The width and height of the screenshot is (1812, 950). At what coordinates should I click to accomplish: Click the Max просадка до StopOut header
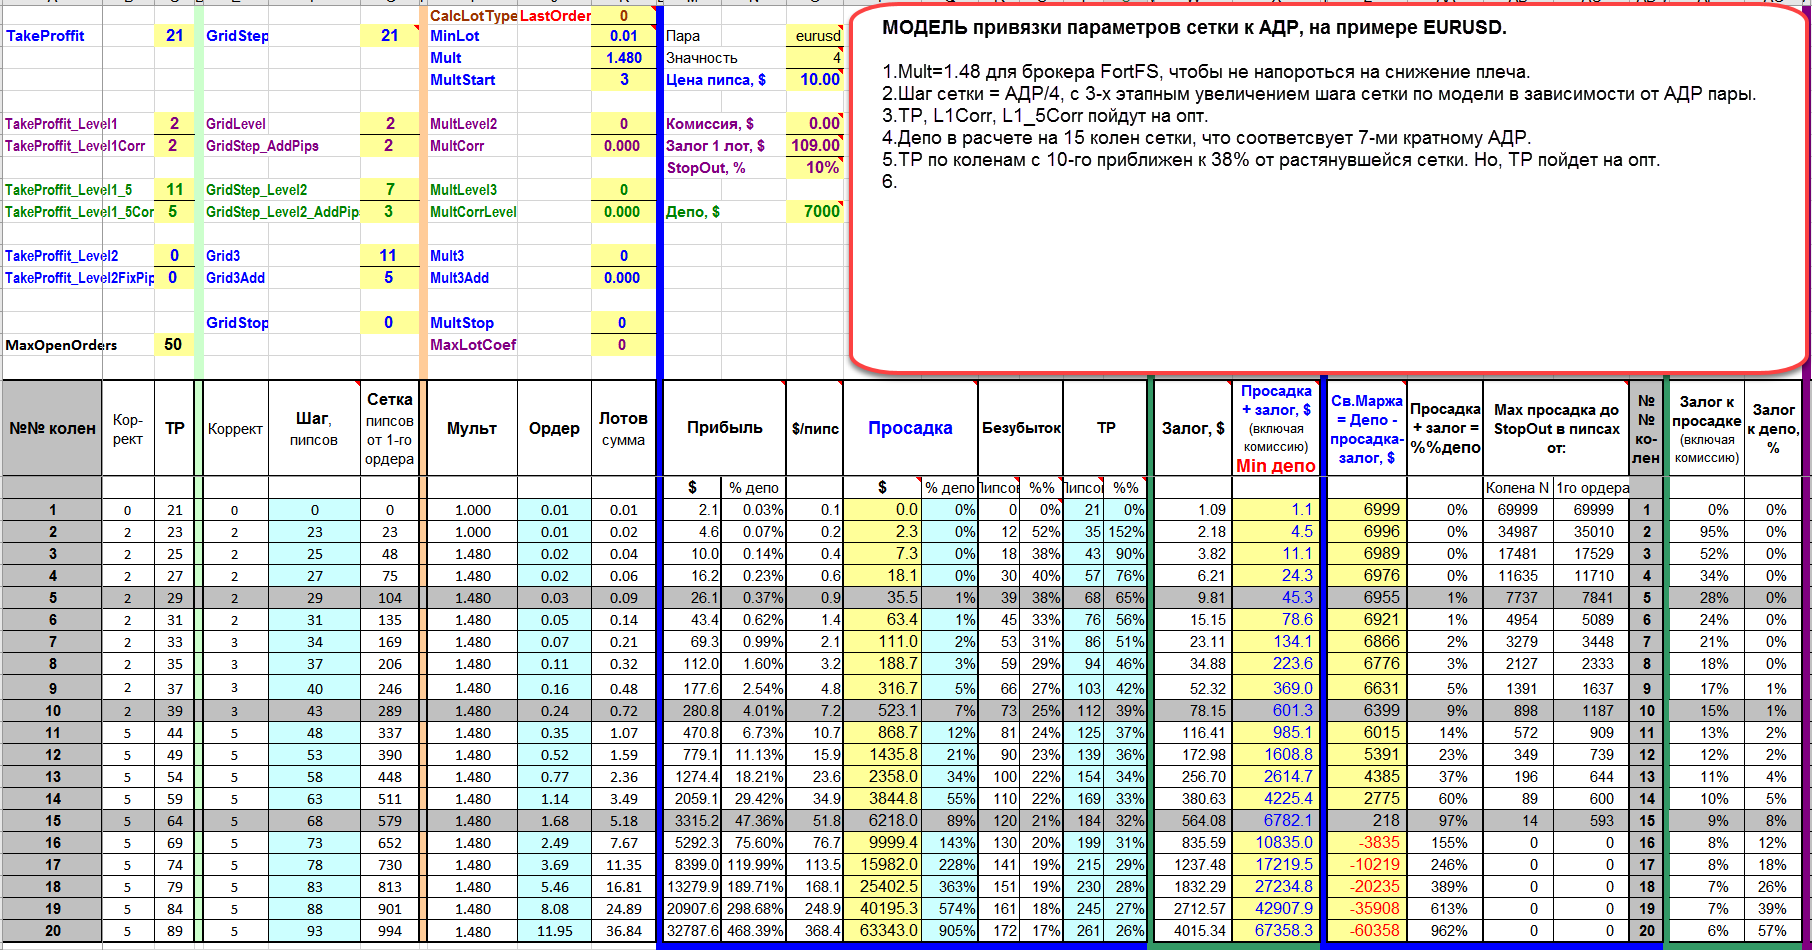1557,428
